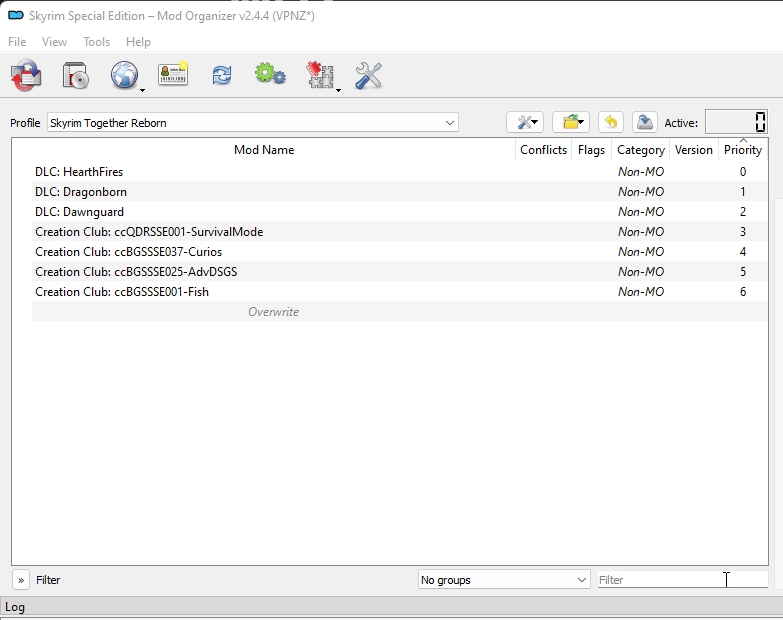Open the Tools puzzle piece icon
Image resolution: width=783 pixels, height=620 pixels.
point(320,76)
